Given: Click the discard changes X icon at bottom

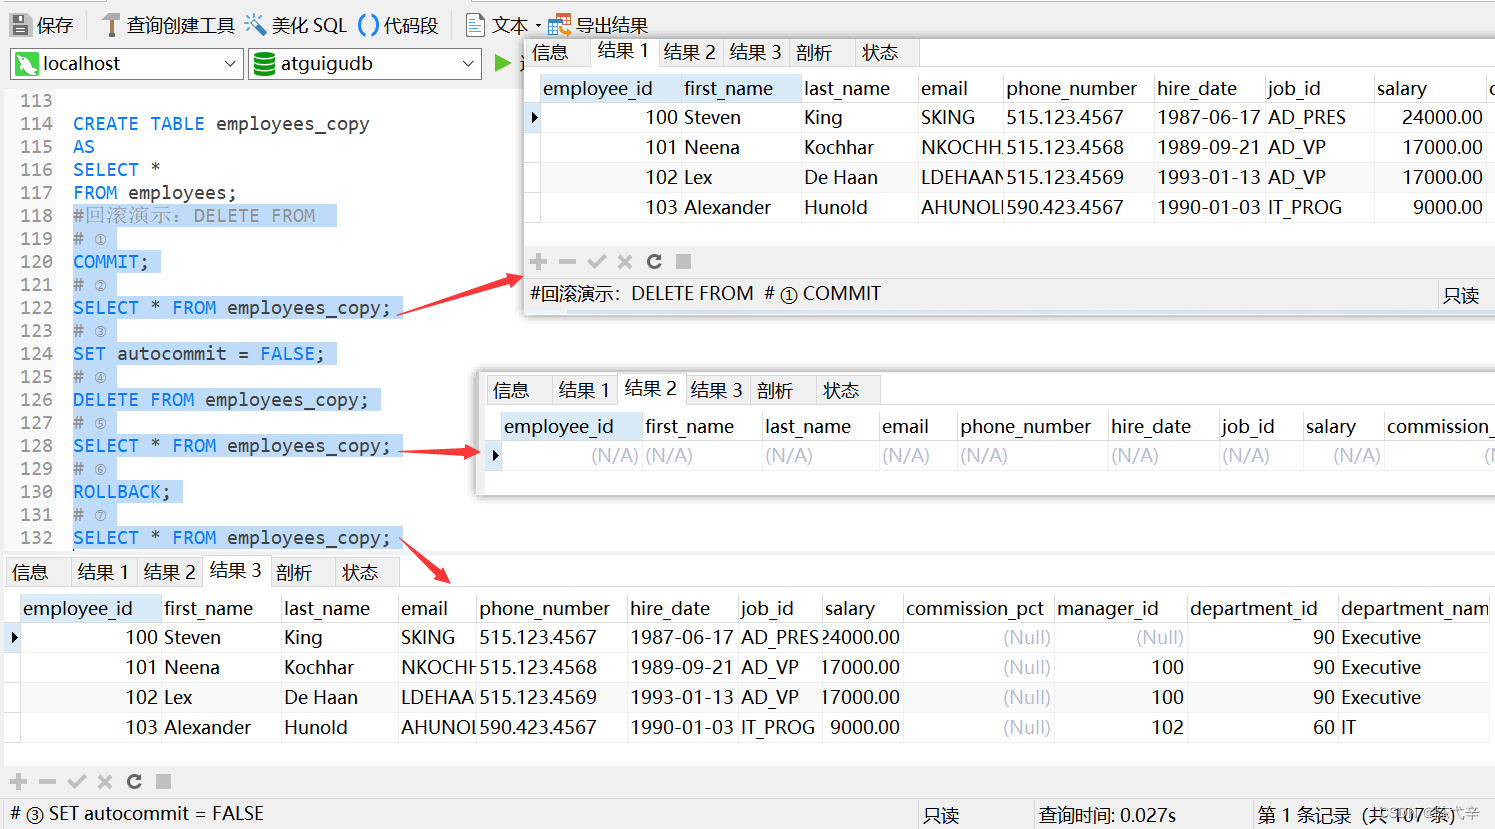Looking at the screenshot, I should tap(105, 781).
